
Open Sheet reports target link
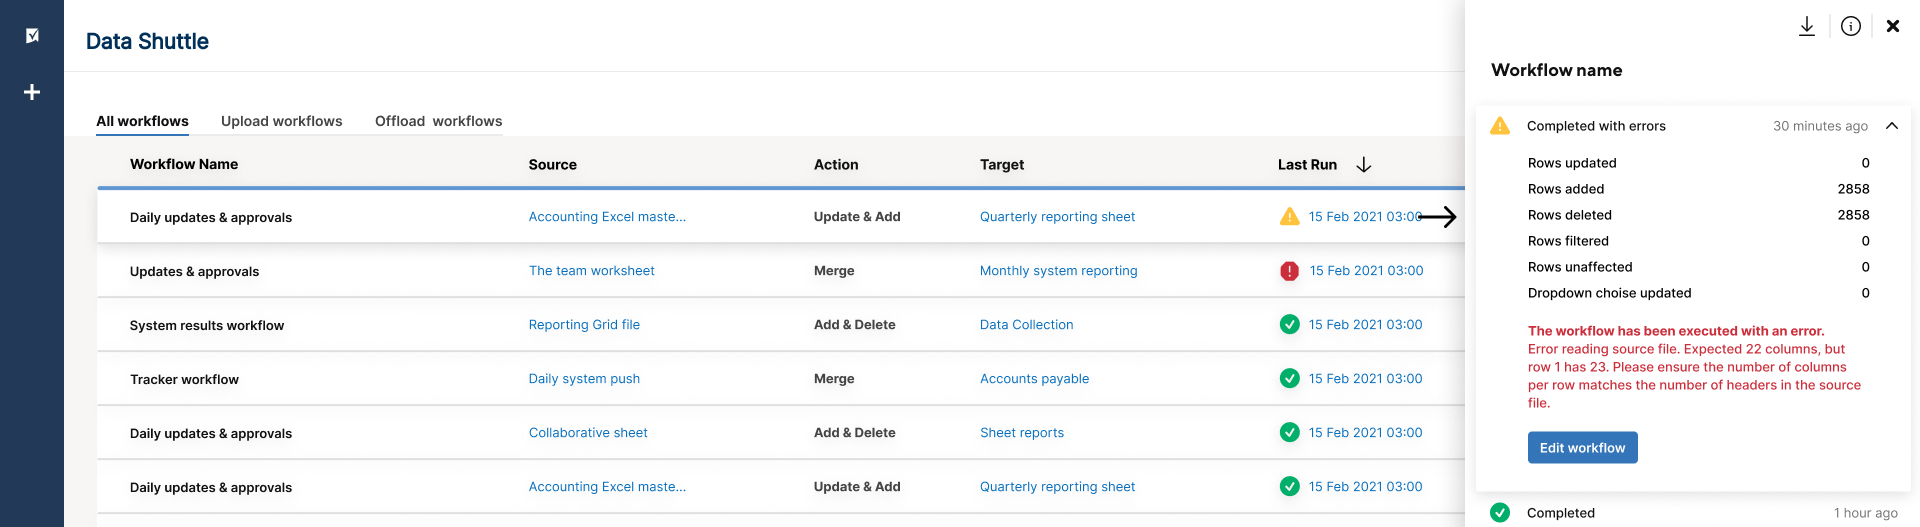(x=1021, y=433)
